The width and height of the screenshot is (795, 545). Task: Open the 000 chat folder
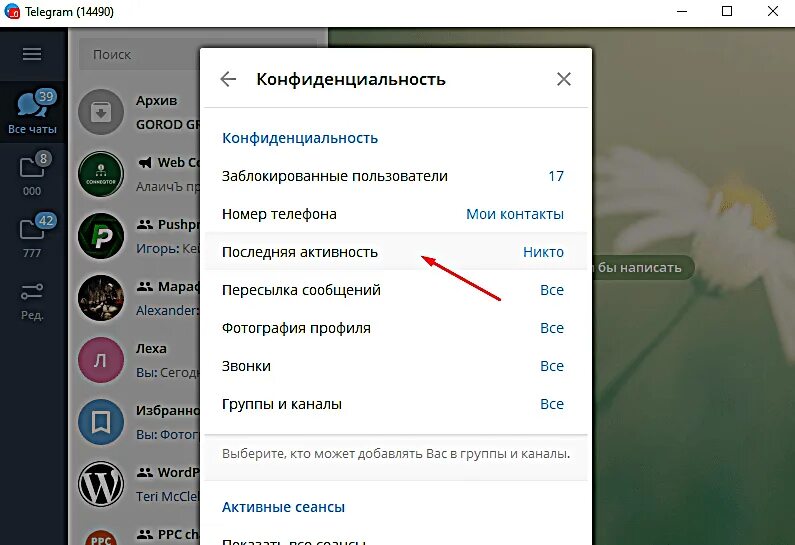tap(32, 174)
